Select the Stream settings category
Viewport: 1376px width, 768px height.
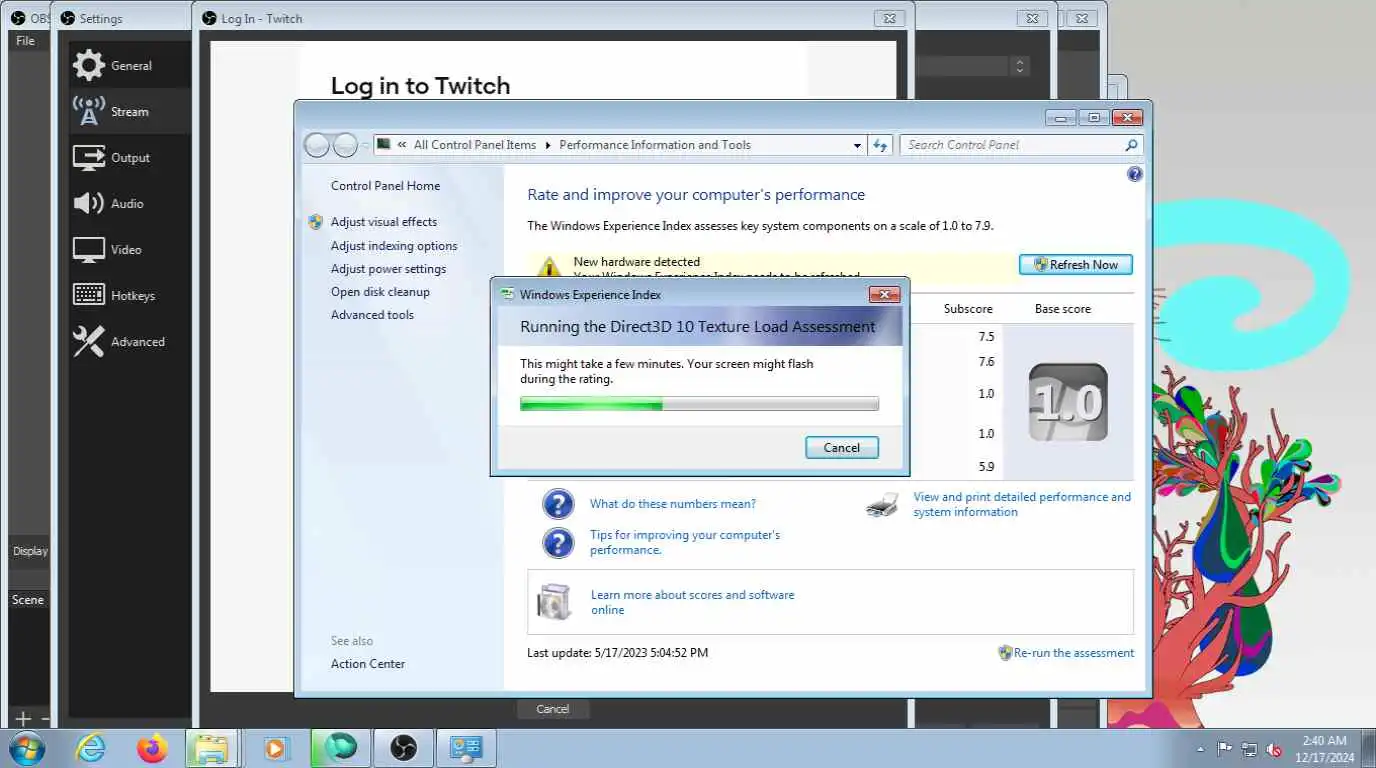(x=130, y=112)
